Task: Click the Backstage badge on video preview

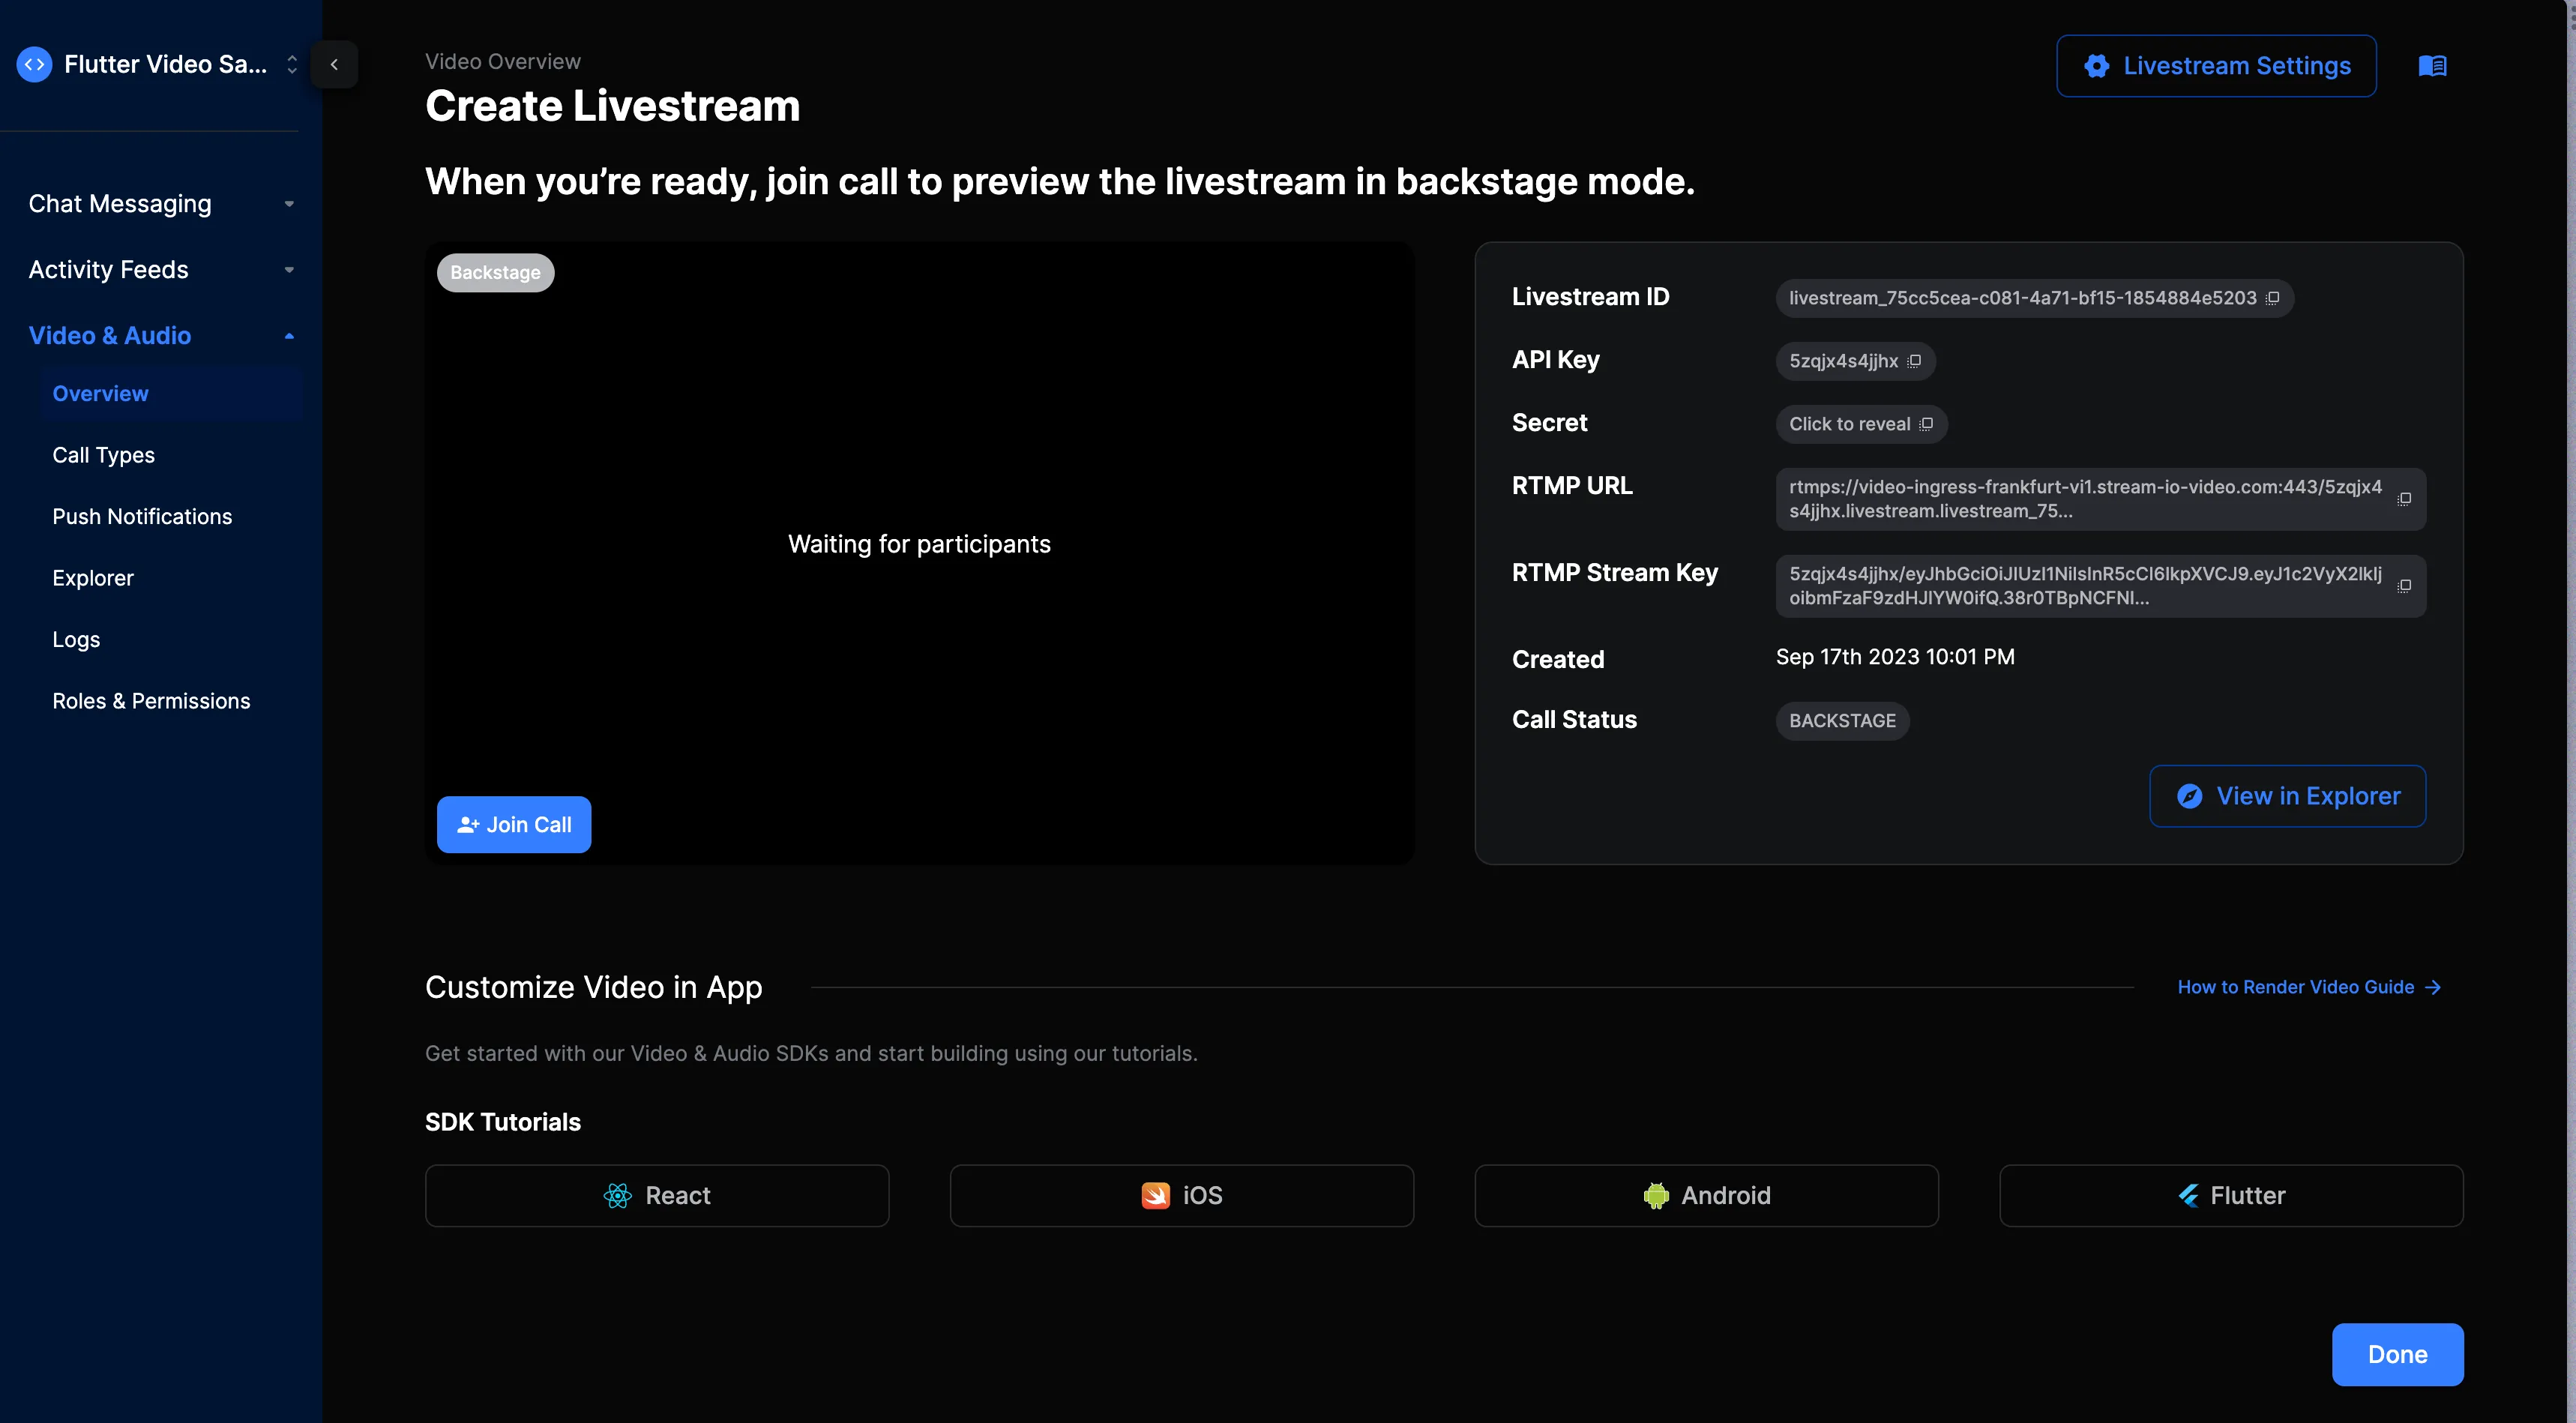Action: [x=495, y=273]
